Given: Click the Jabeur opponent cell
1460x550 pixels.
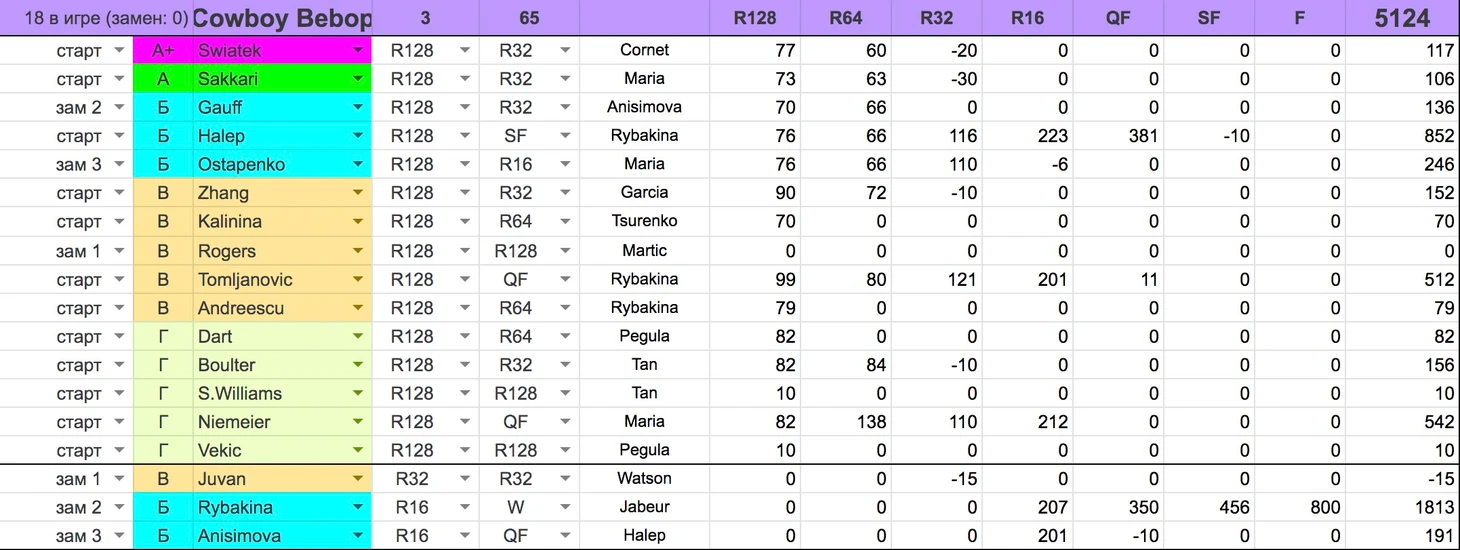Looking at the screenshot, I should click(644, 507).
